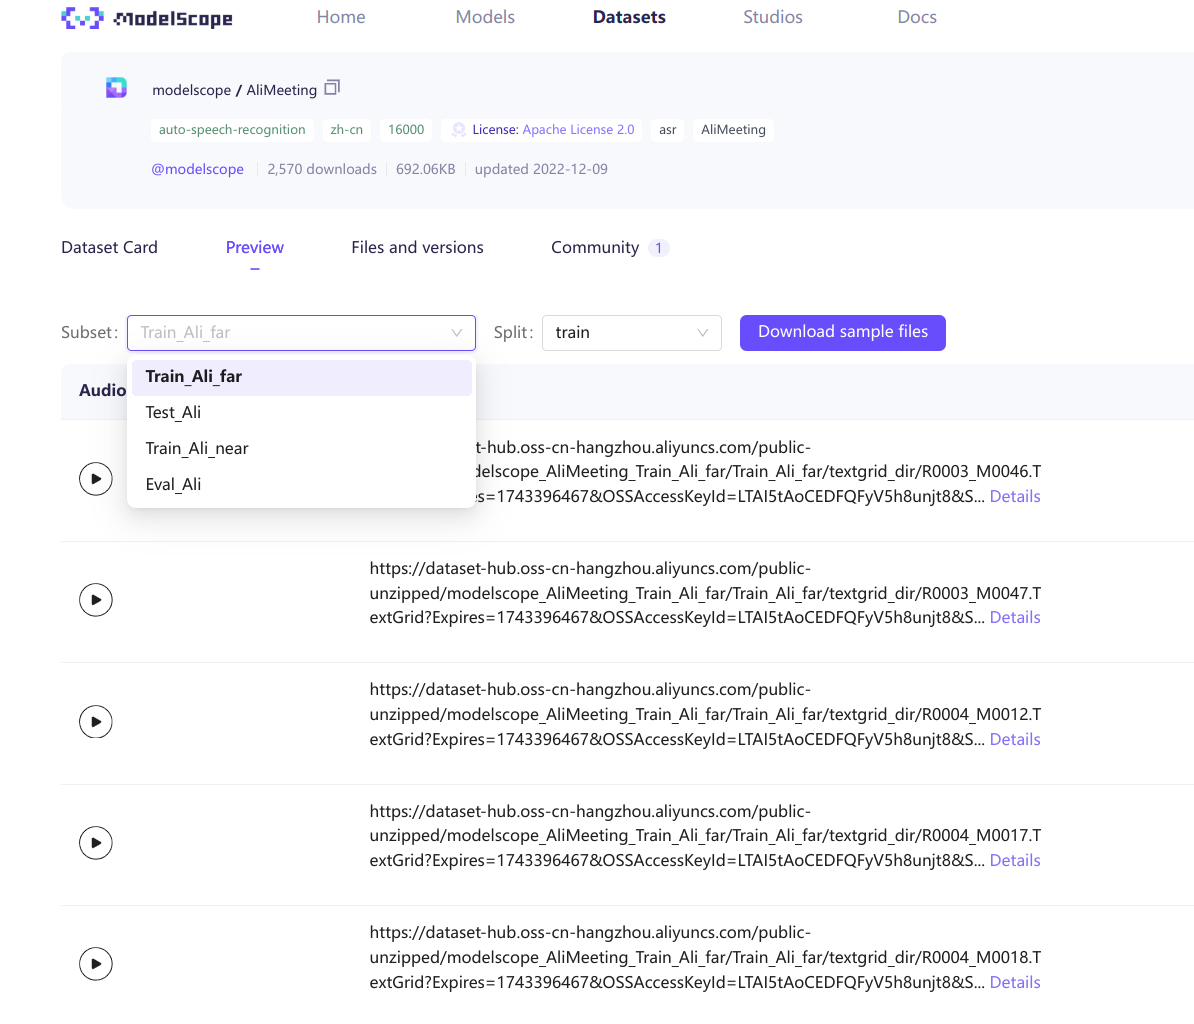1194x1024 pixels.
Task: Collapse the Subset dropdown arrow
Action: [x=457, y=333]
